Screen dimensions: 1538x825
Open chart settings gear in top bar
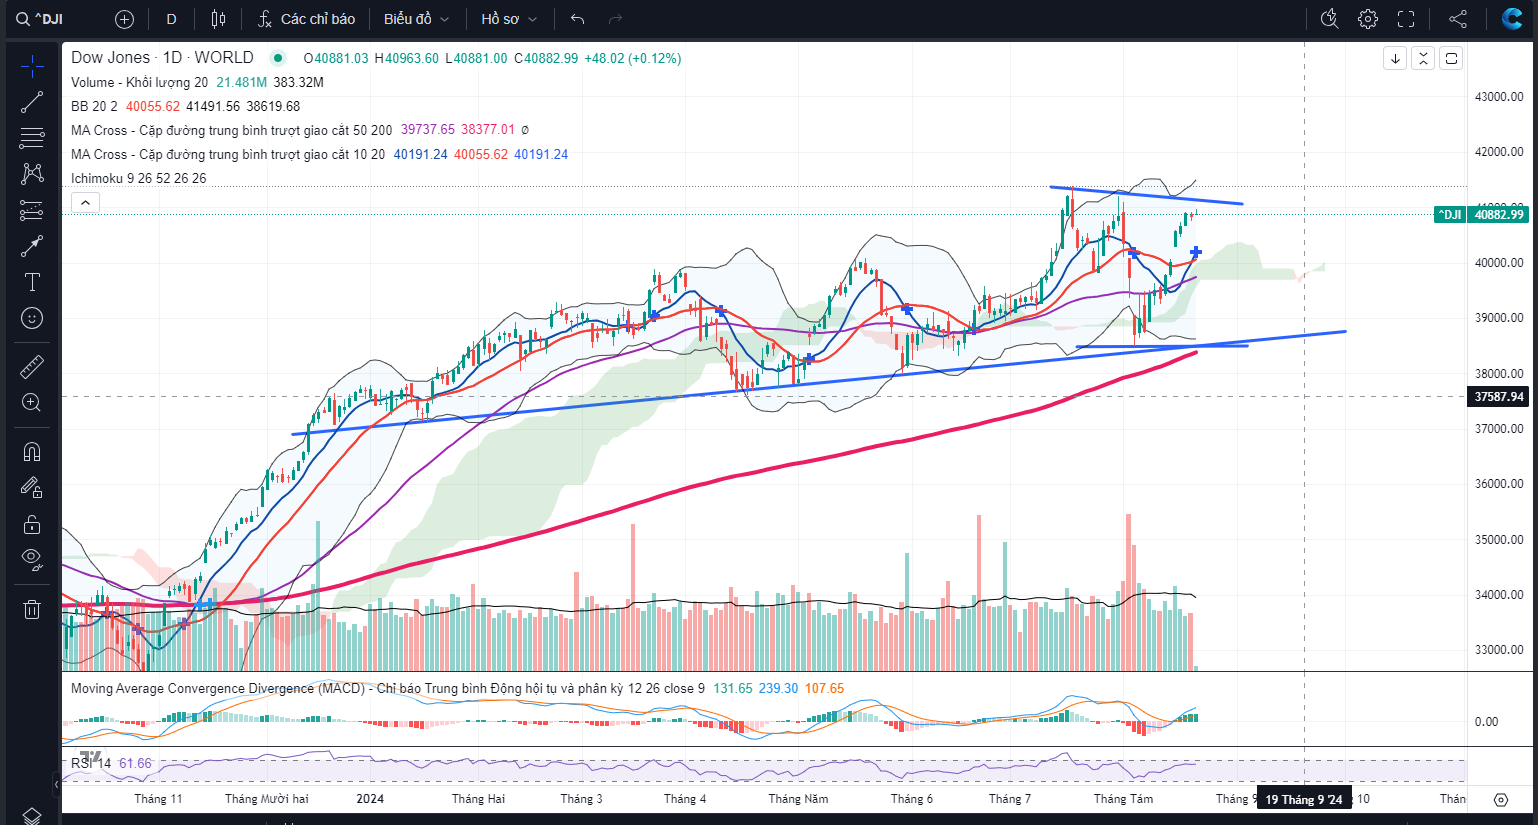point(1368,19)
